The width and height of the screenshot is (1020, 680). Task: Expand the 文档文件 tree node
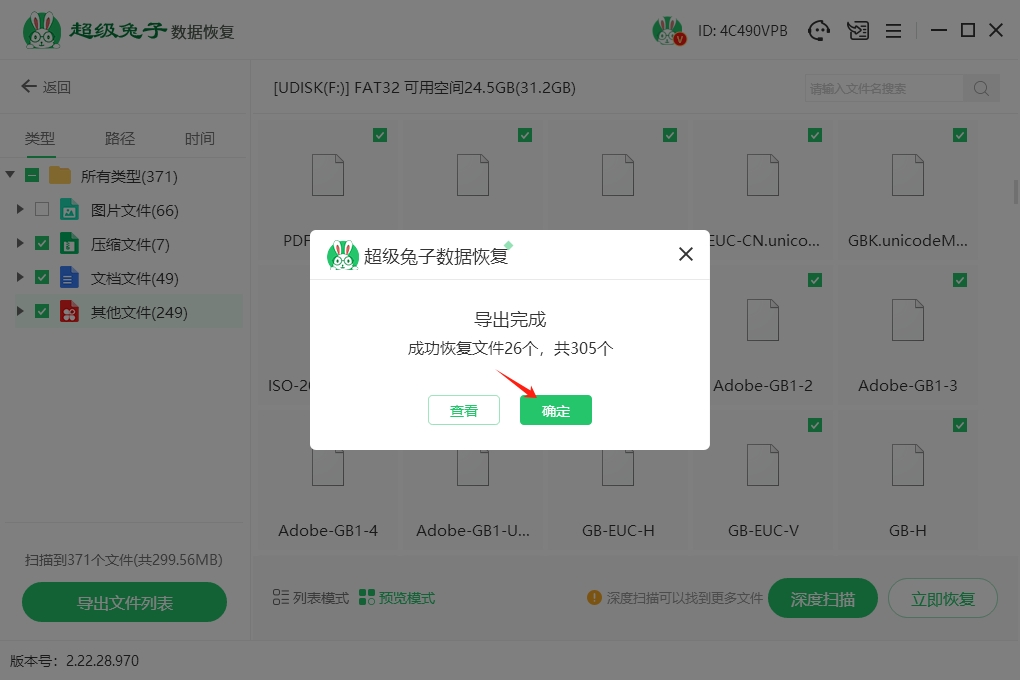click(20, 277)
